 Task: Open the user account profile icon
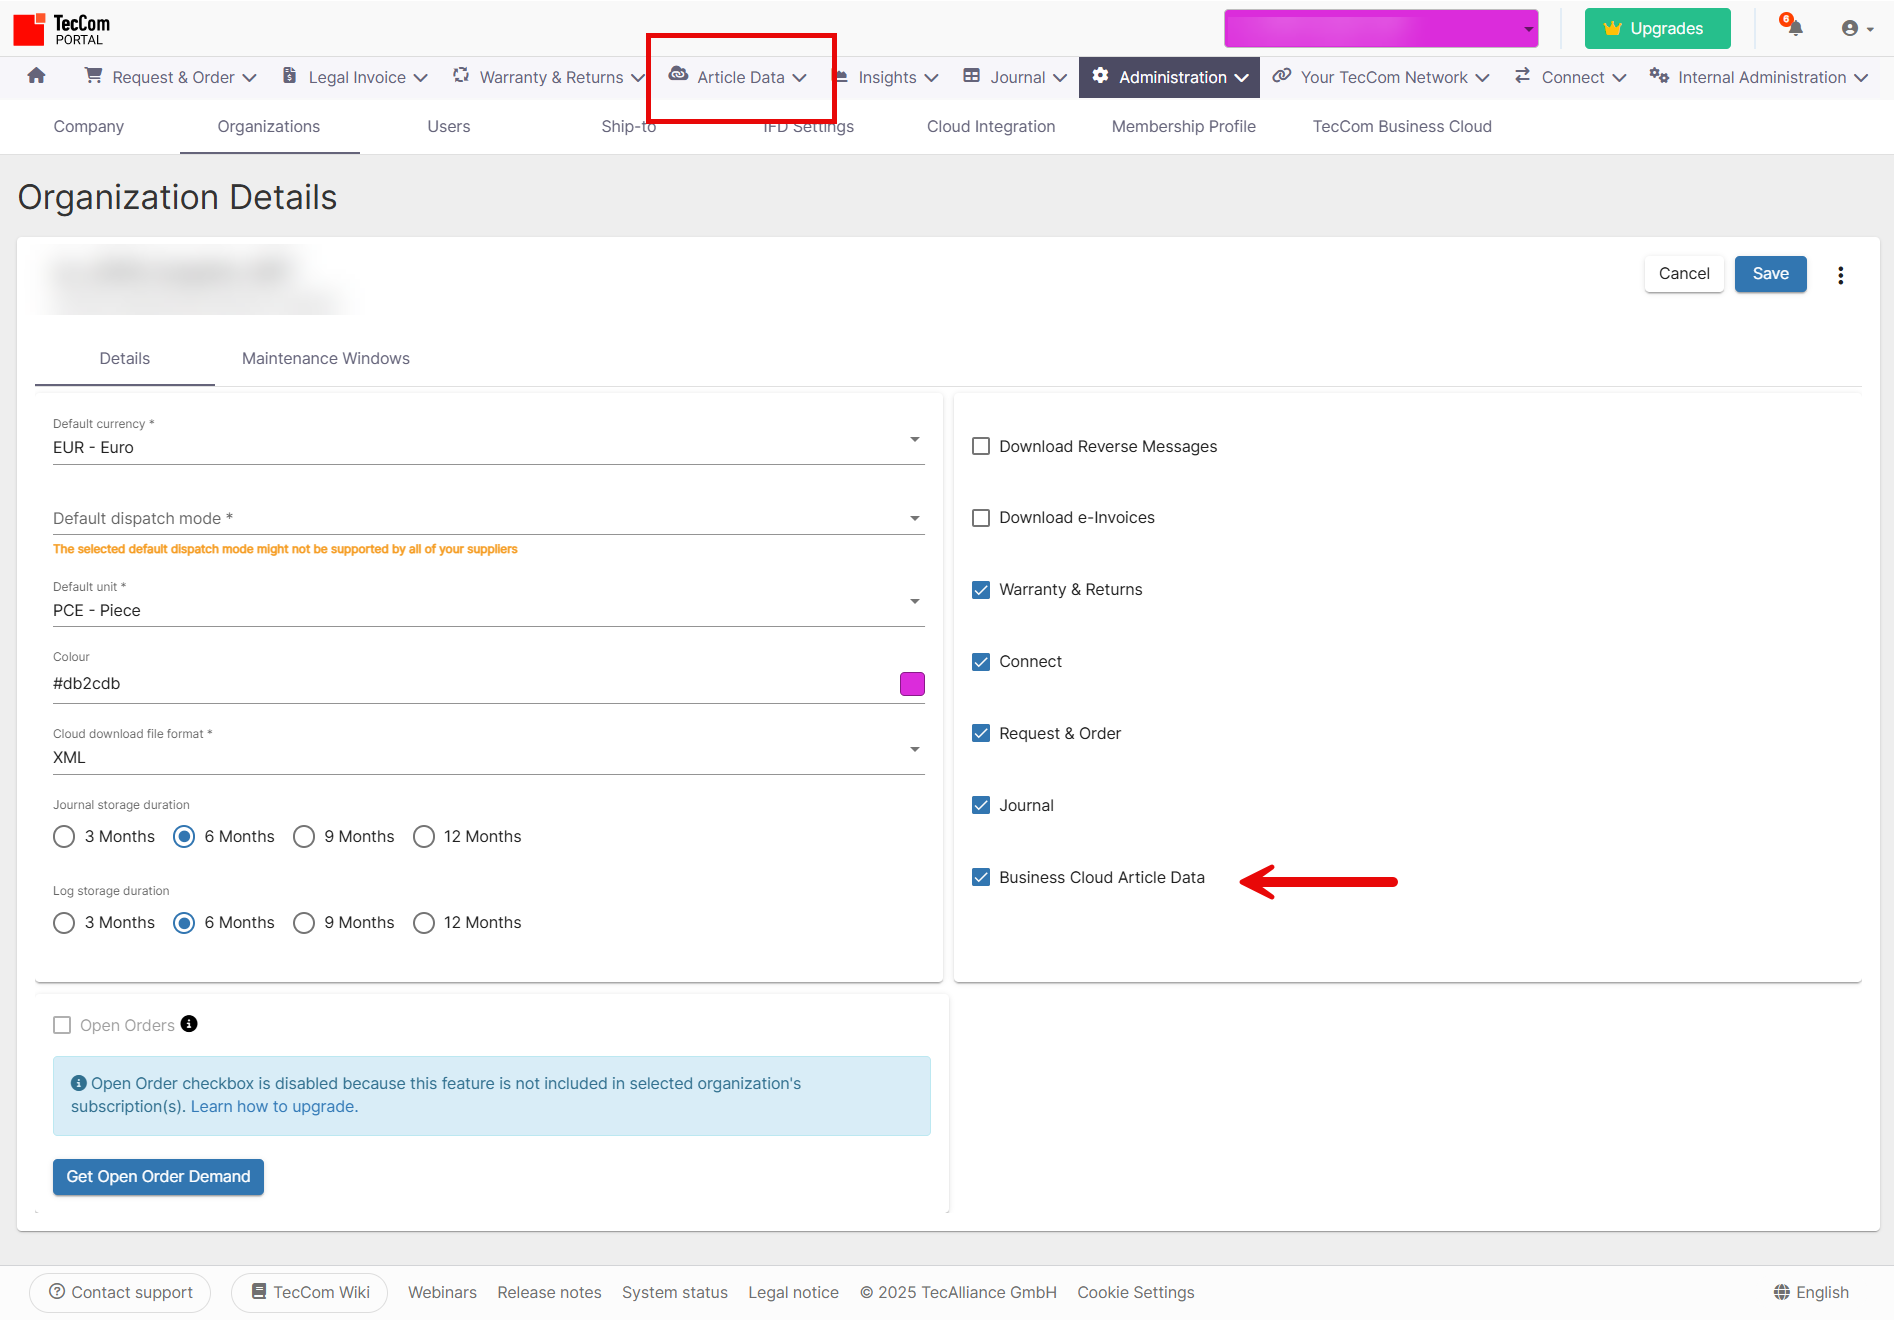tap(1850, 28)
